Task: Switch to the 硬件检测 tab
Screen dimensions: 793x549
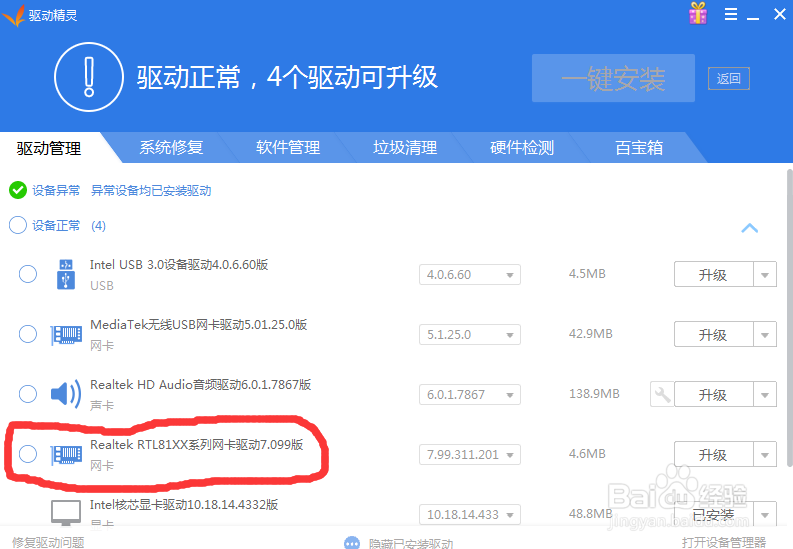Action: (x=522, y=148)
